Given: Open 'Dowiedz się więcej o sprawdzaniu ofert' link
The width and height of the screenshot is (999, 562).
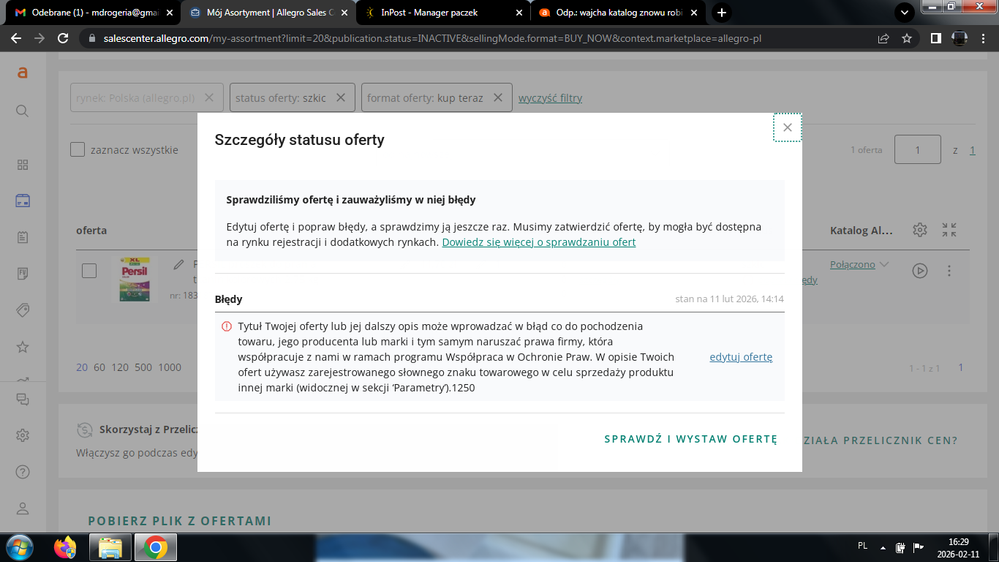Looking at the screenshot, I should pyautogui.click(x=538, y=242).
